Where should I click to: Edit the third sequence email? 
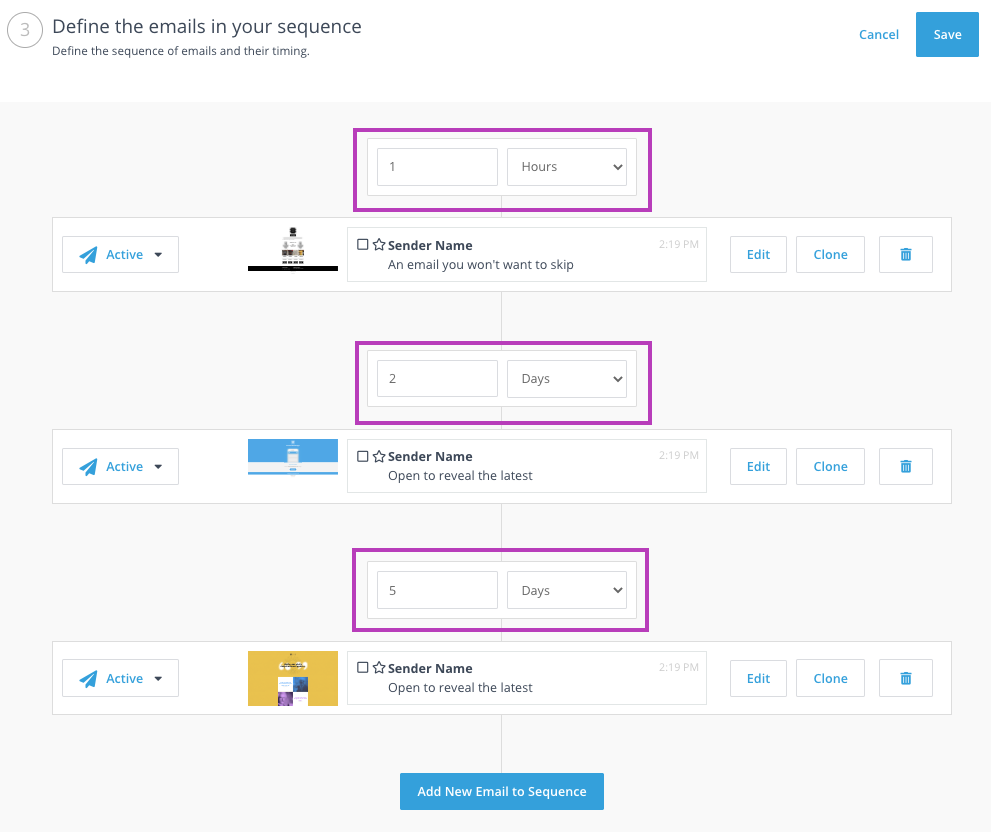[758, 678]
